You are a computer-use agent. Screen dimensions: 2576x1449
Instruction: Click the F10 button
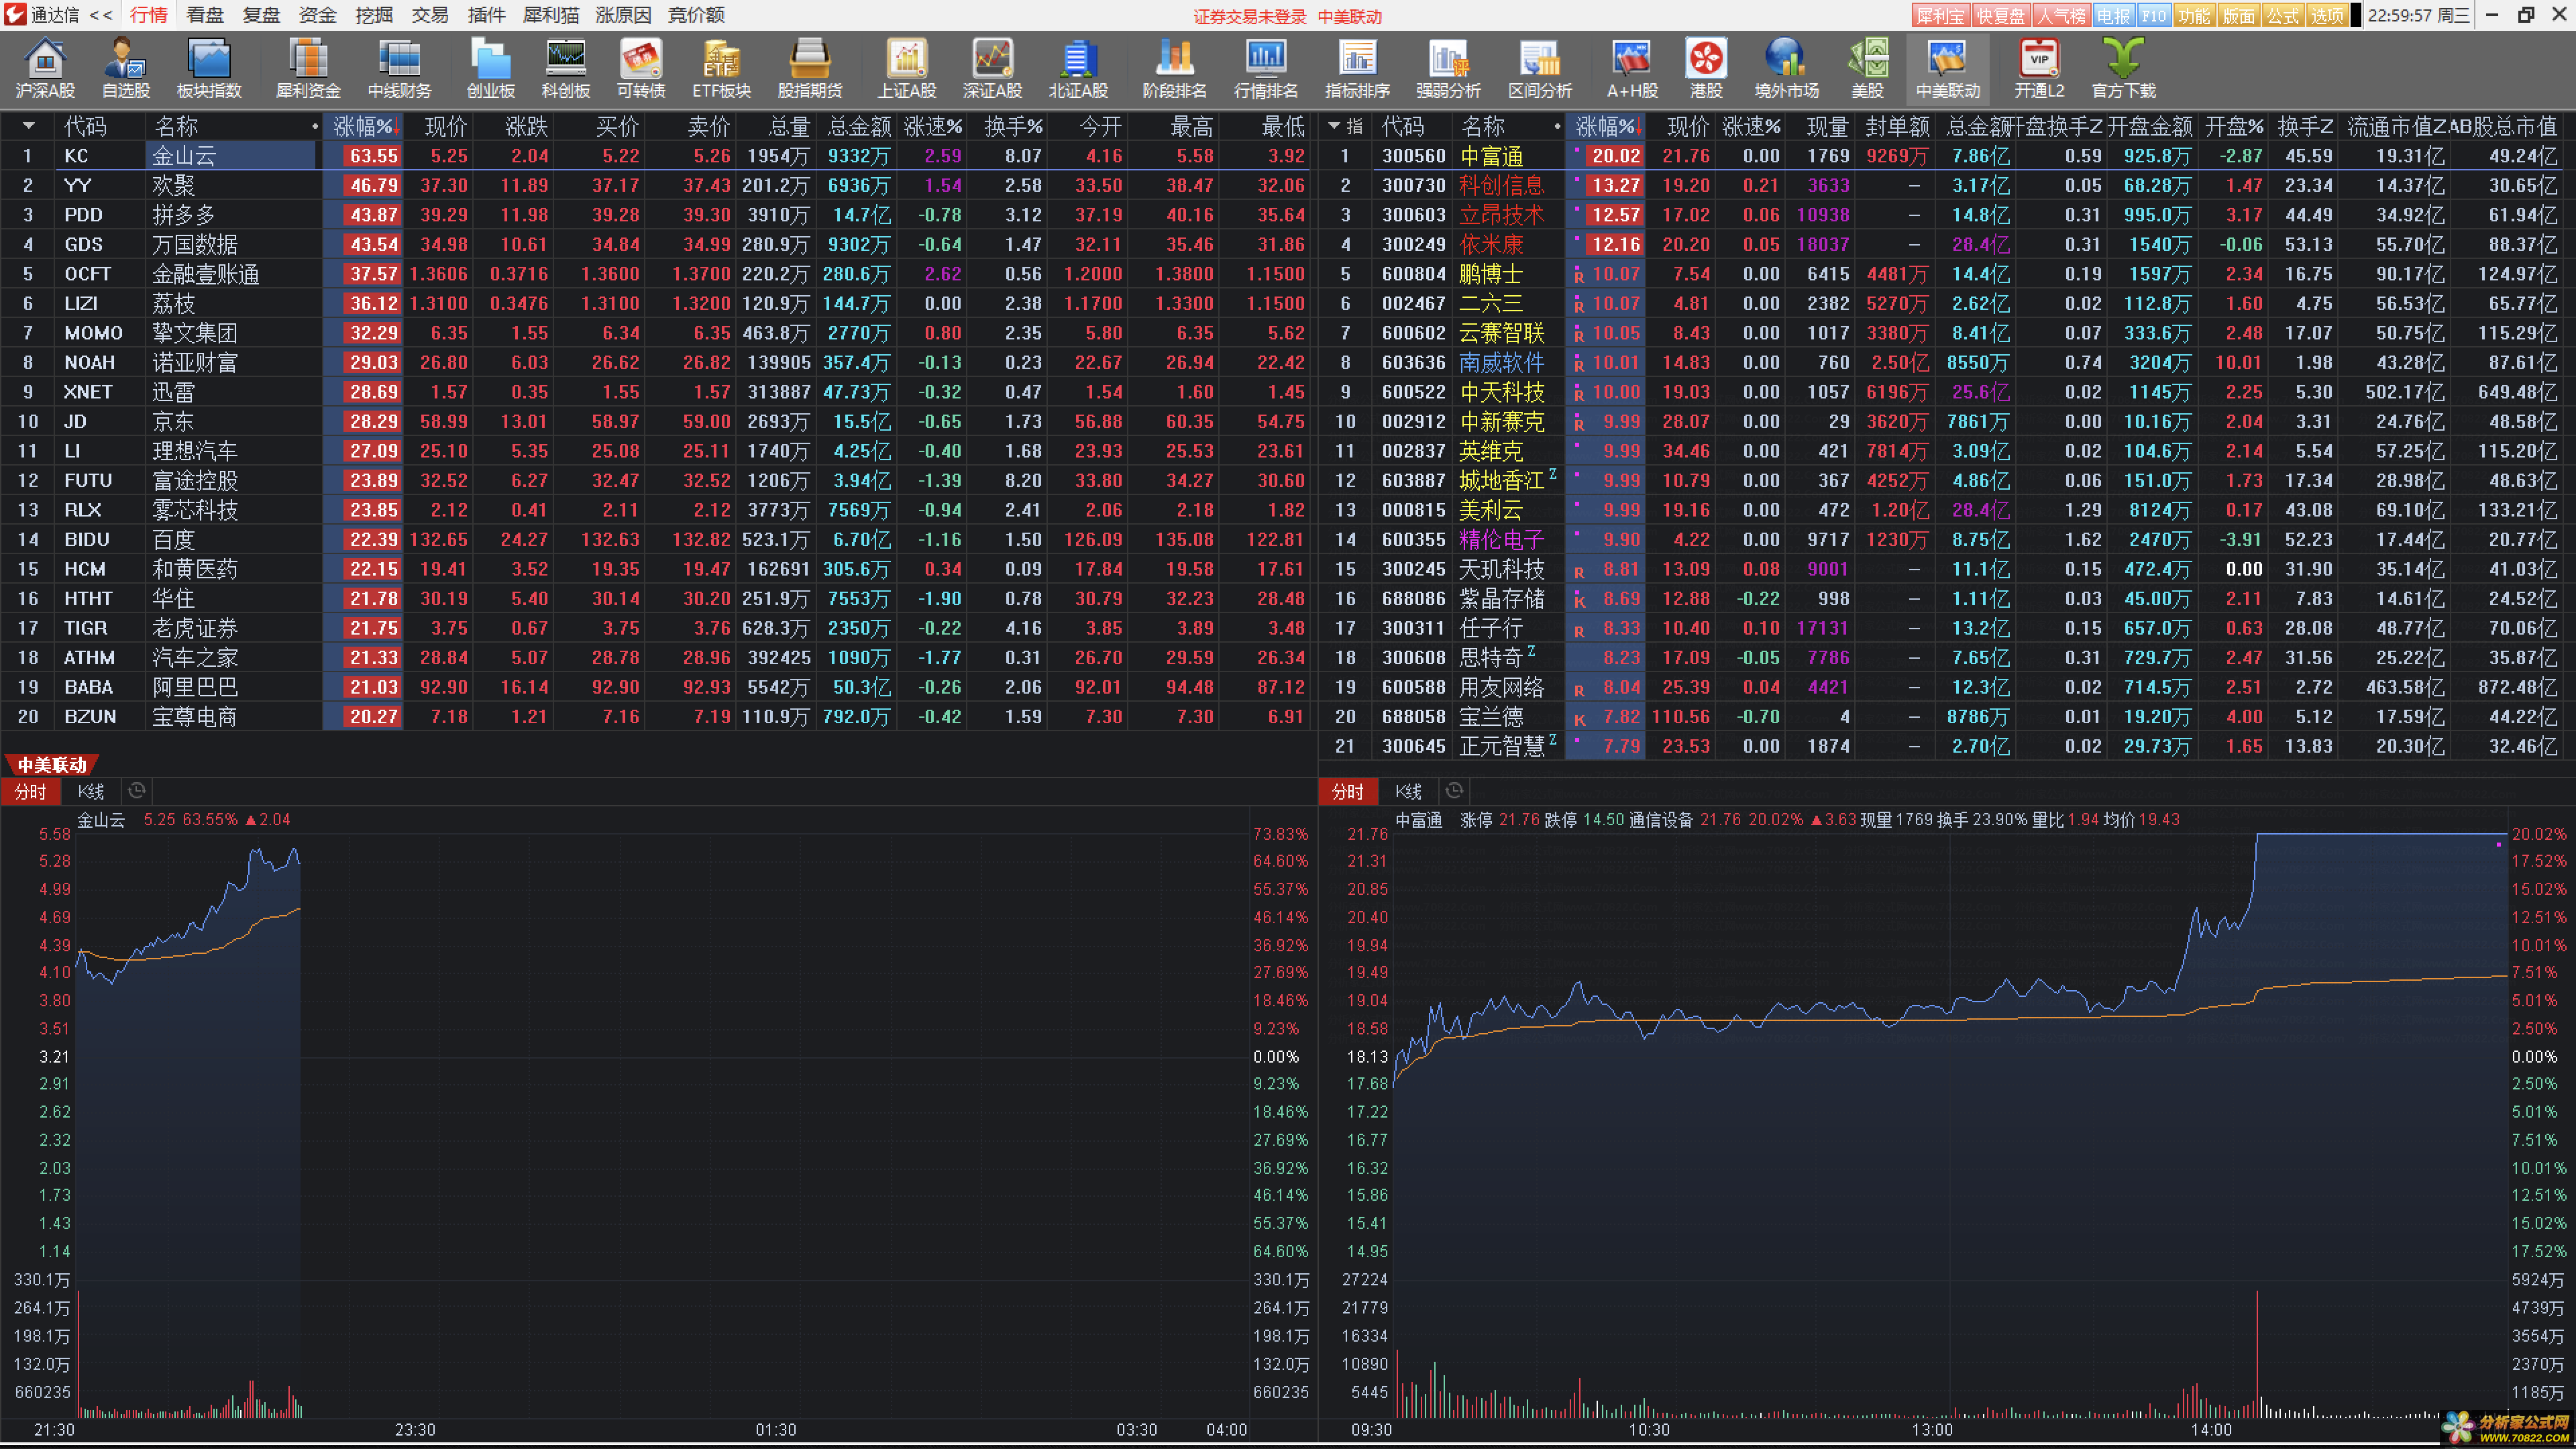[2154, 16]
